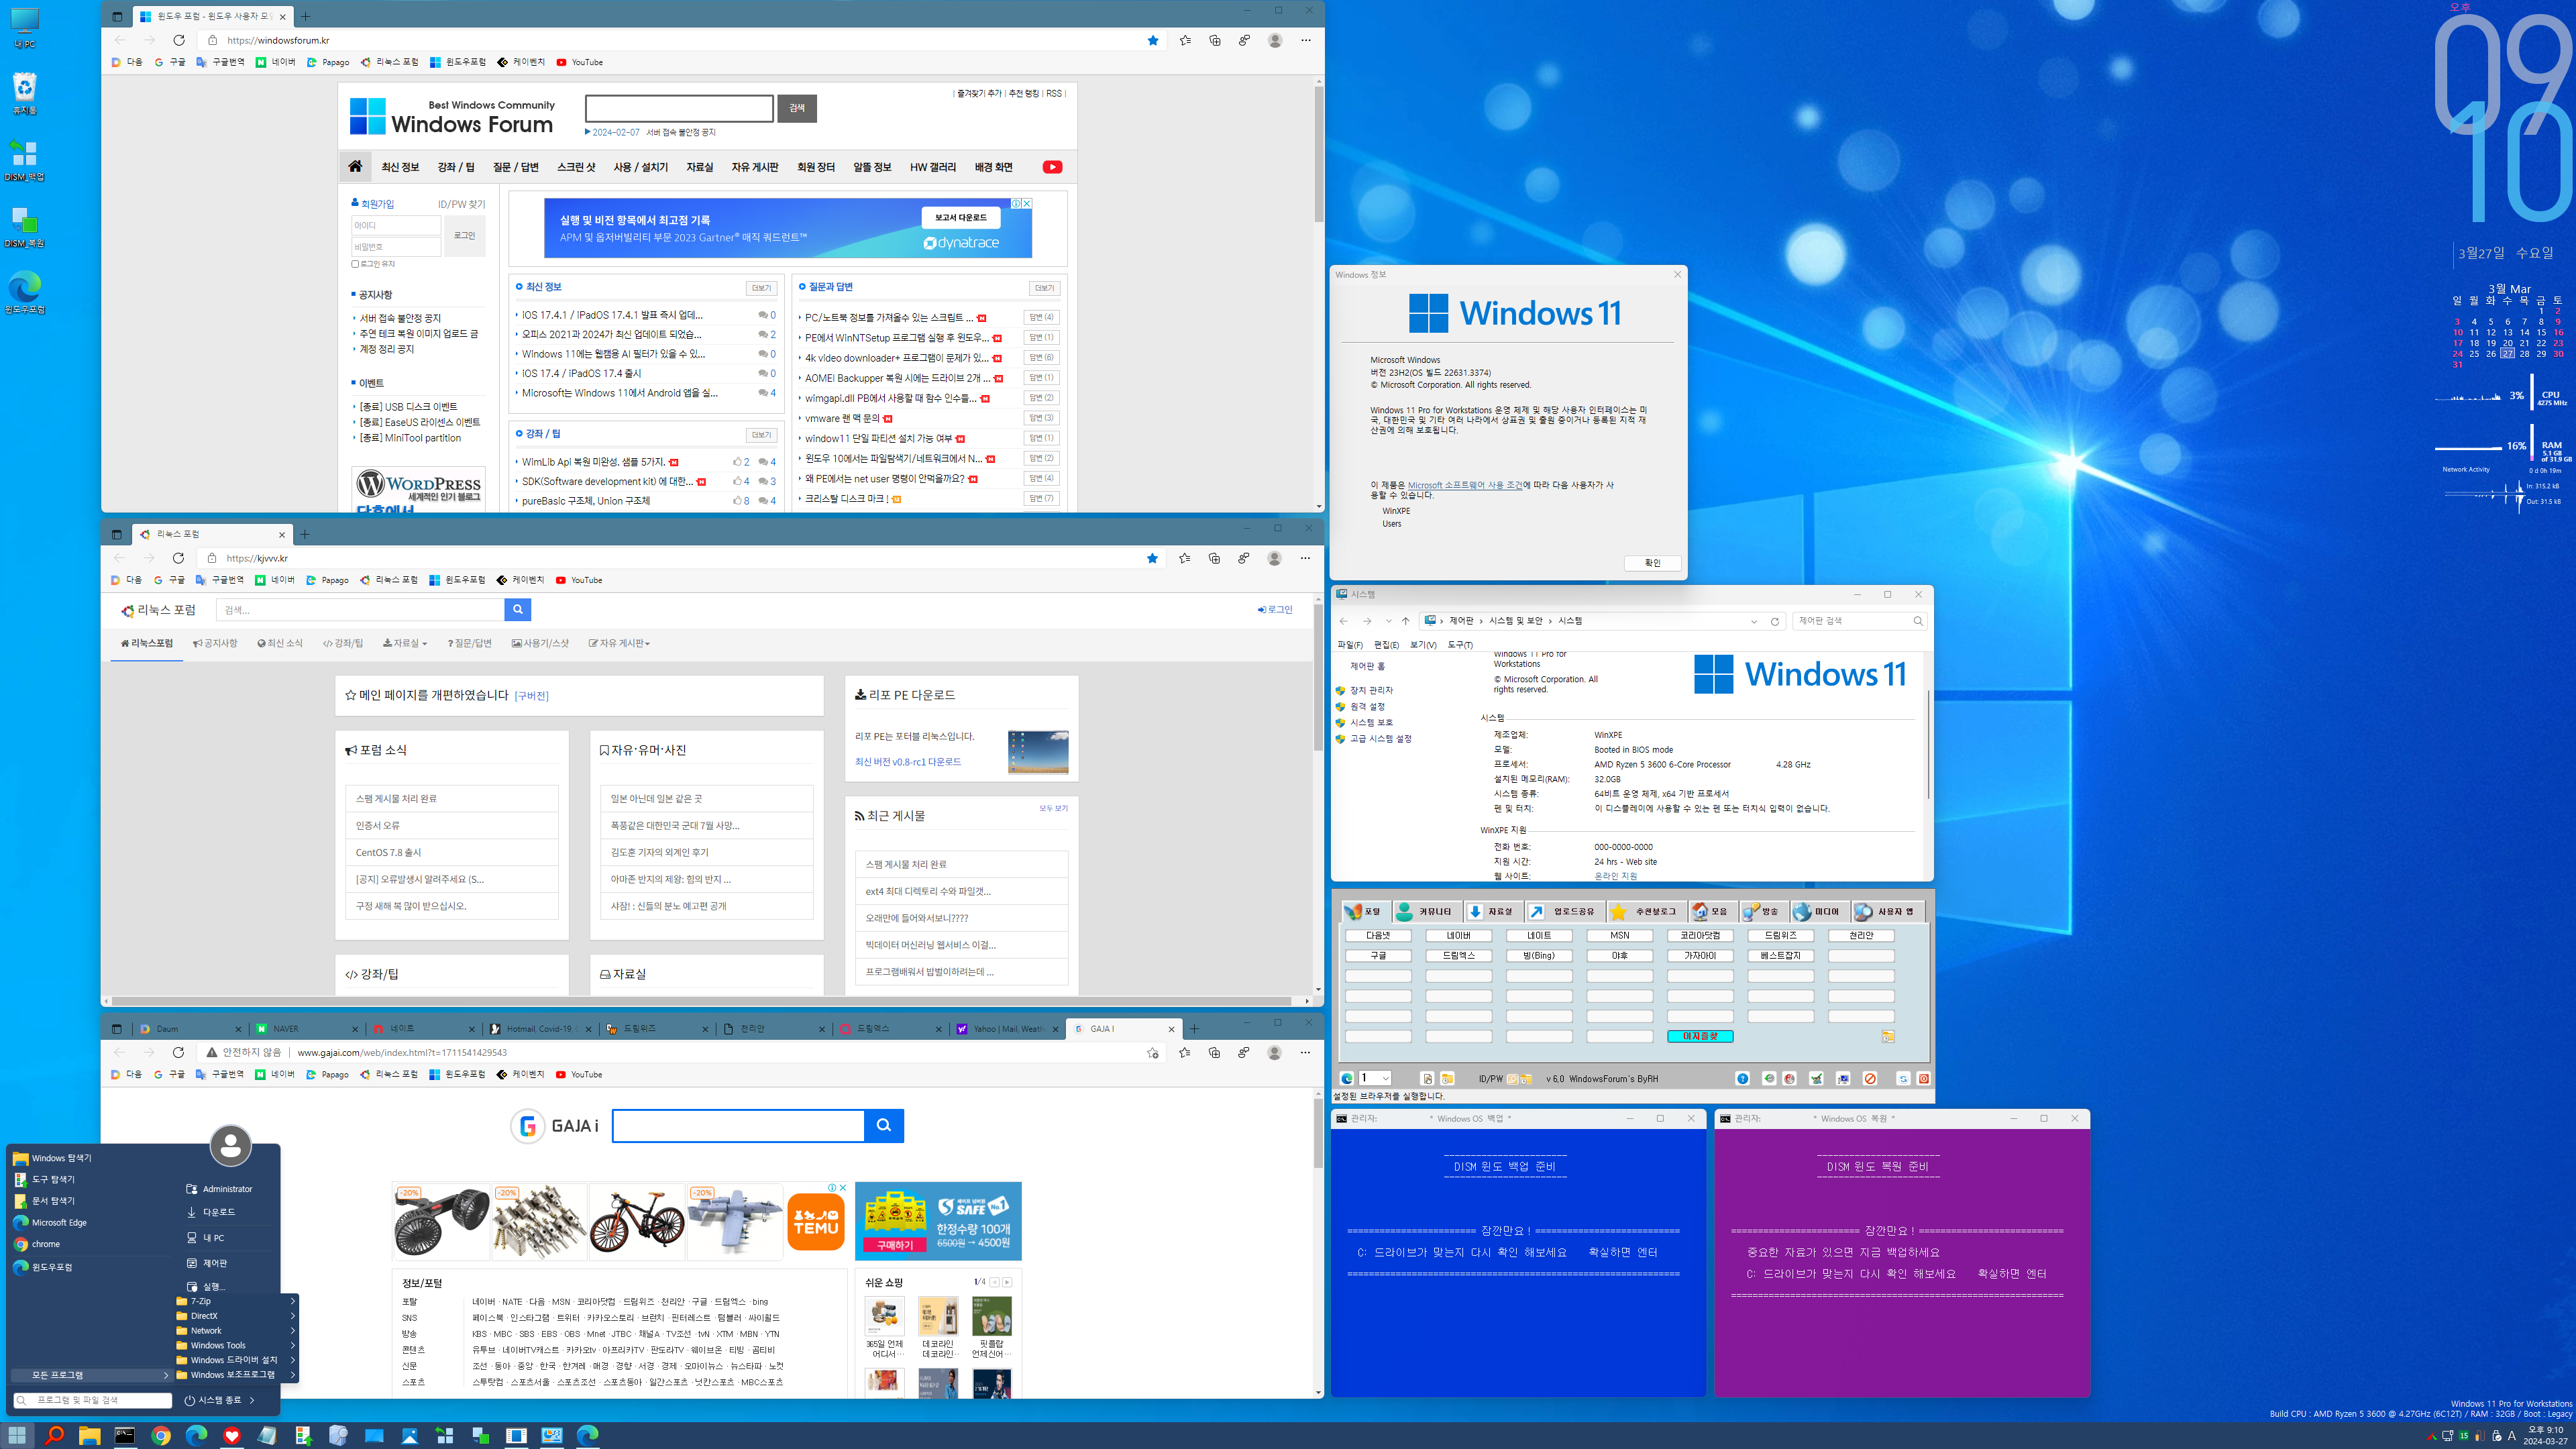This screenshot has height=1449, width=2576.
Task: Click 확인 button in Windows 정보 dialog
Action: coord(1652,563)
